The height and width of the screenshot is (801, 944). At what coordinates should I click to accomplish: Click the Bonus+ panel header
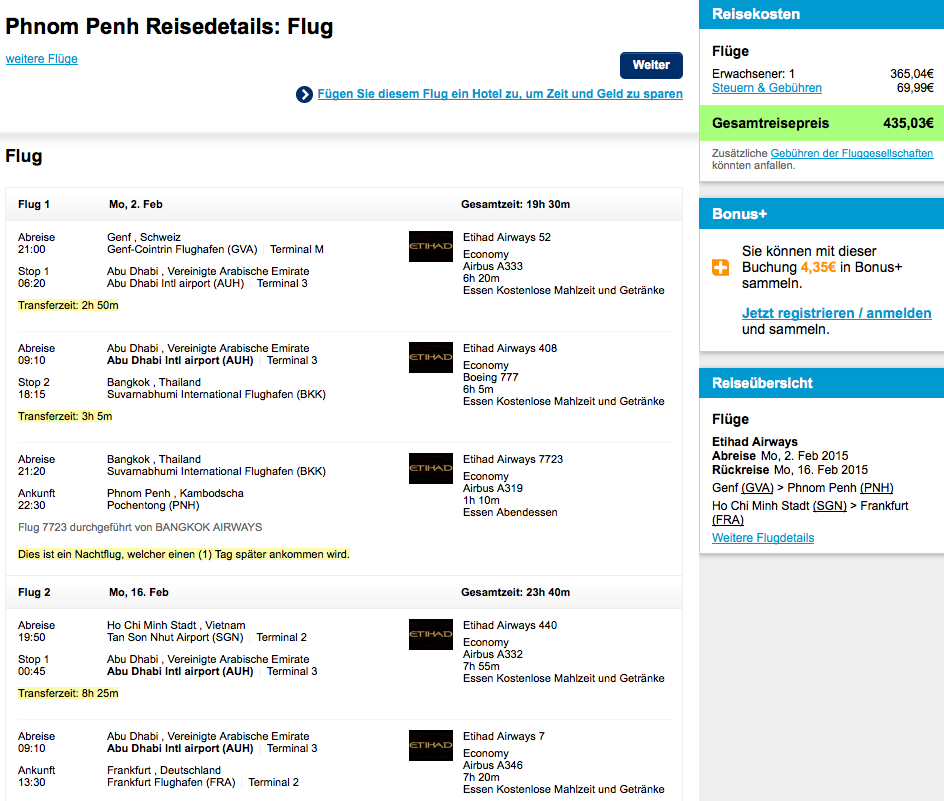[x=821, y=214]
